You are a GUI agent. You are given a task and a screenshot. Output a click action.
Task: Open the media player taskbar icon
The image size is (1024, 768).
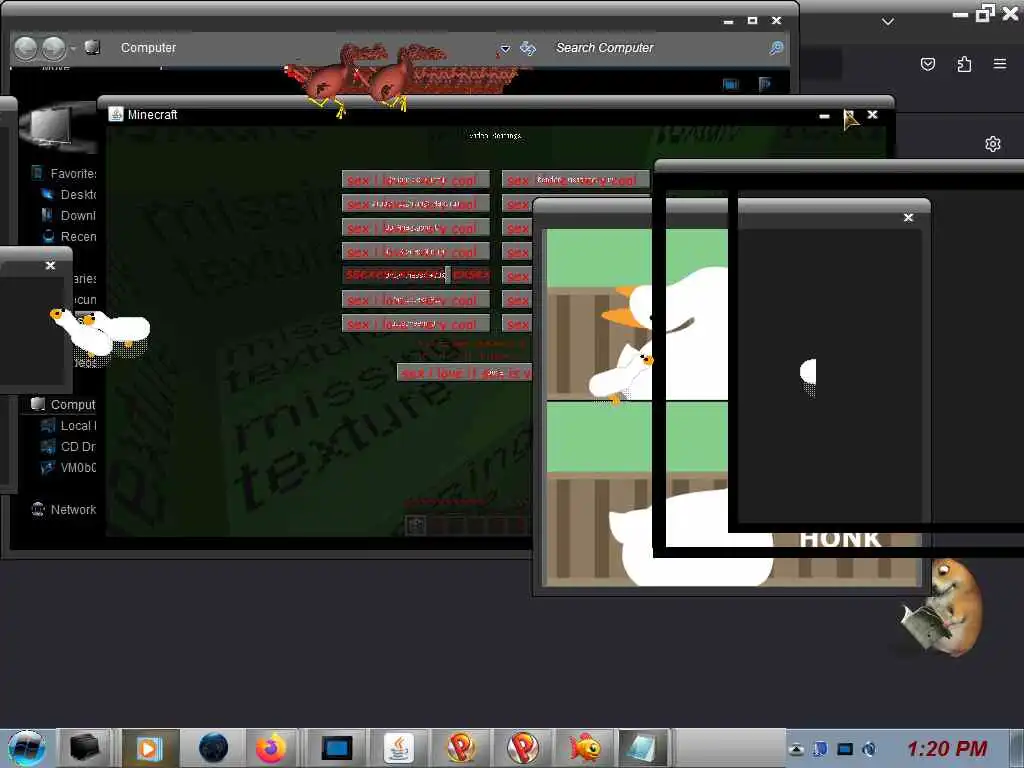[149, 748]
